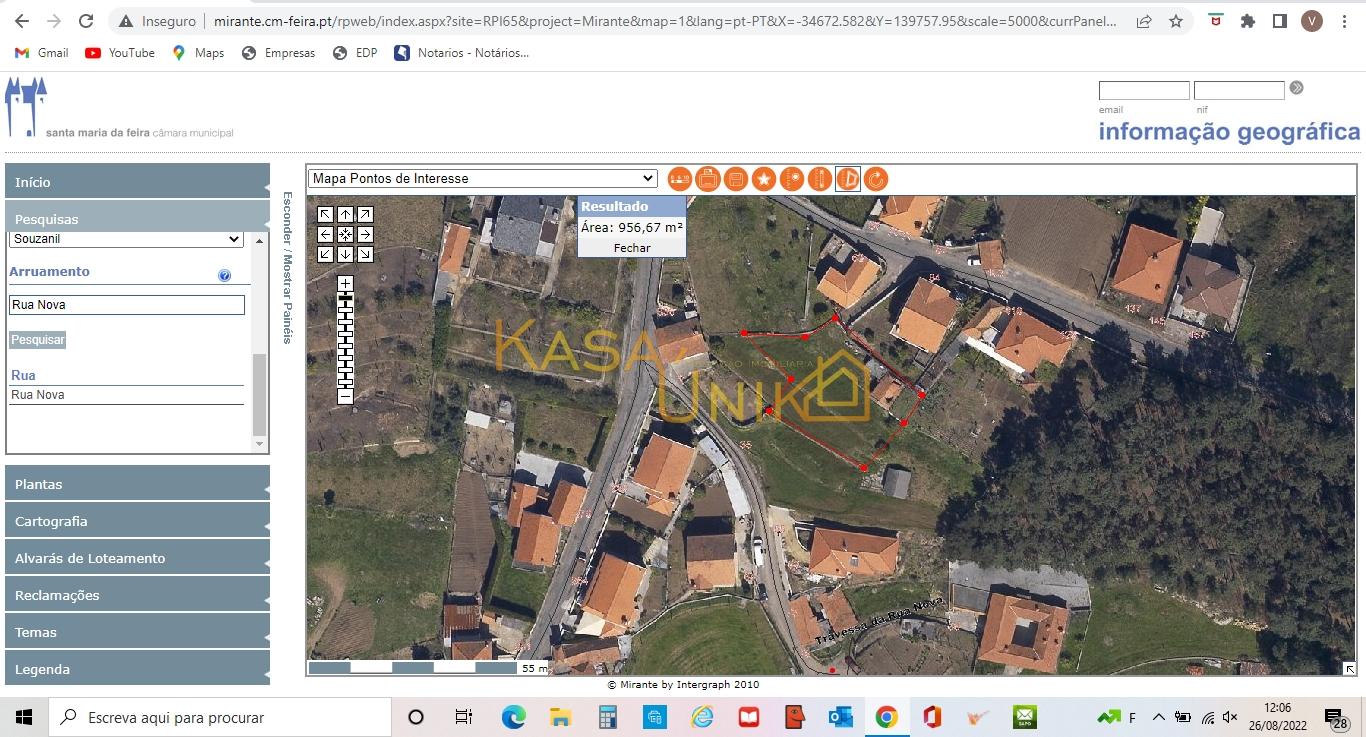Open the Souzanil parish dropdown
Screen dimensions: 1366x737
126,239
